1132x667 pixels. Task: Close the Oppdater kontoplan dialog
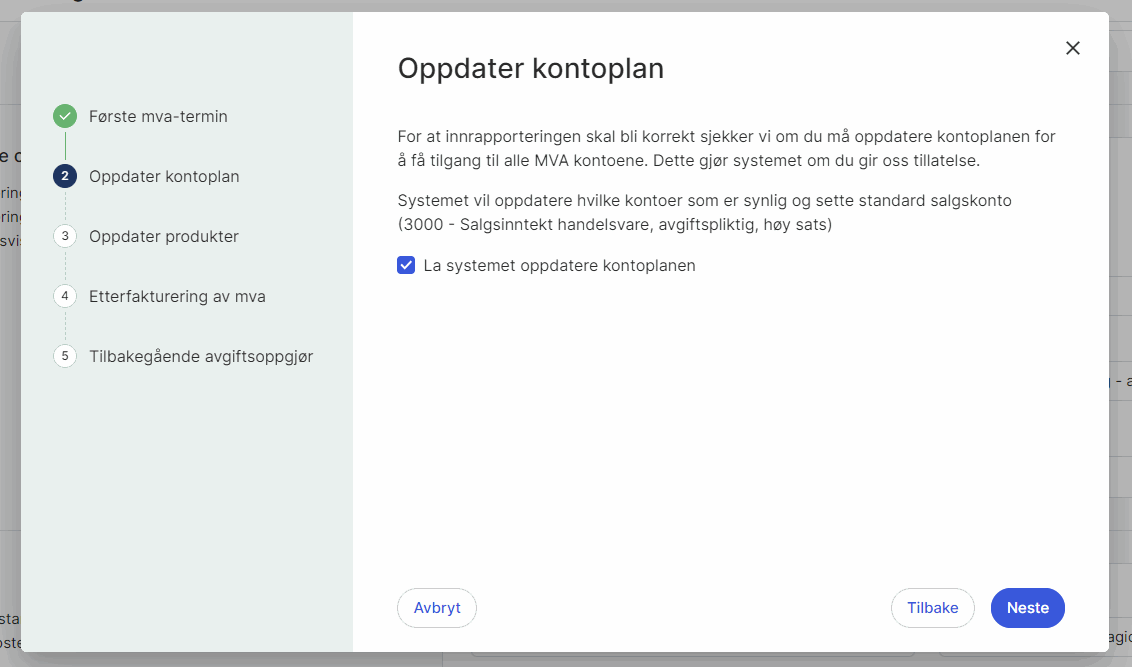click(x=1073, y=48)
